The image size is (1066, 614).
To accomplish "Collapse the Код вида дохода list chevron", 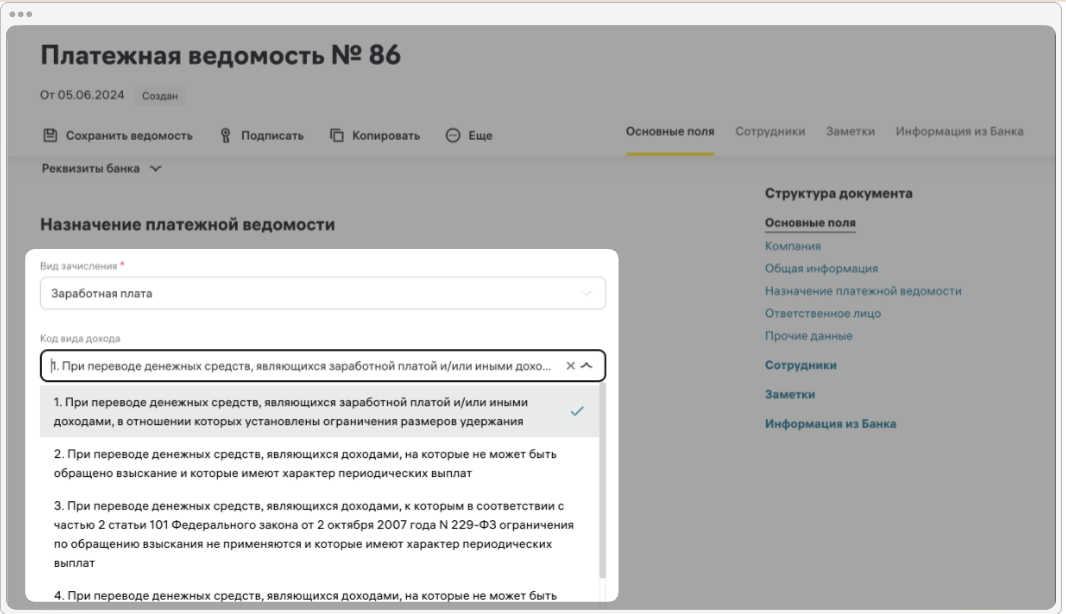I will click(587, 366).
